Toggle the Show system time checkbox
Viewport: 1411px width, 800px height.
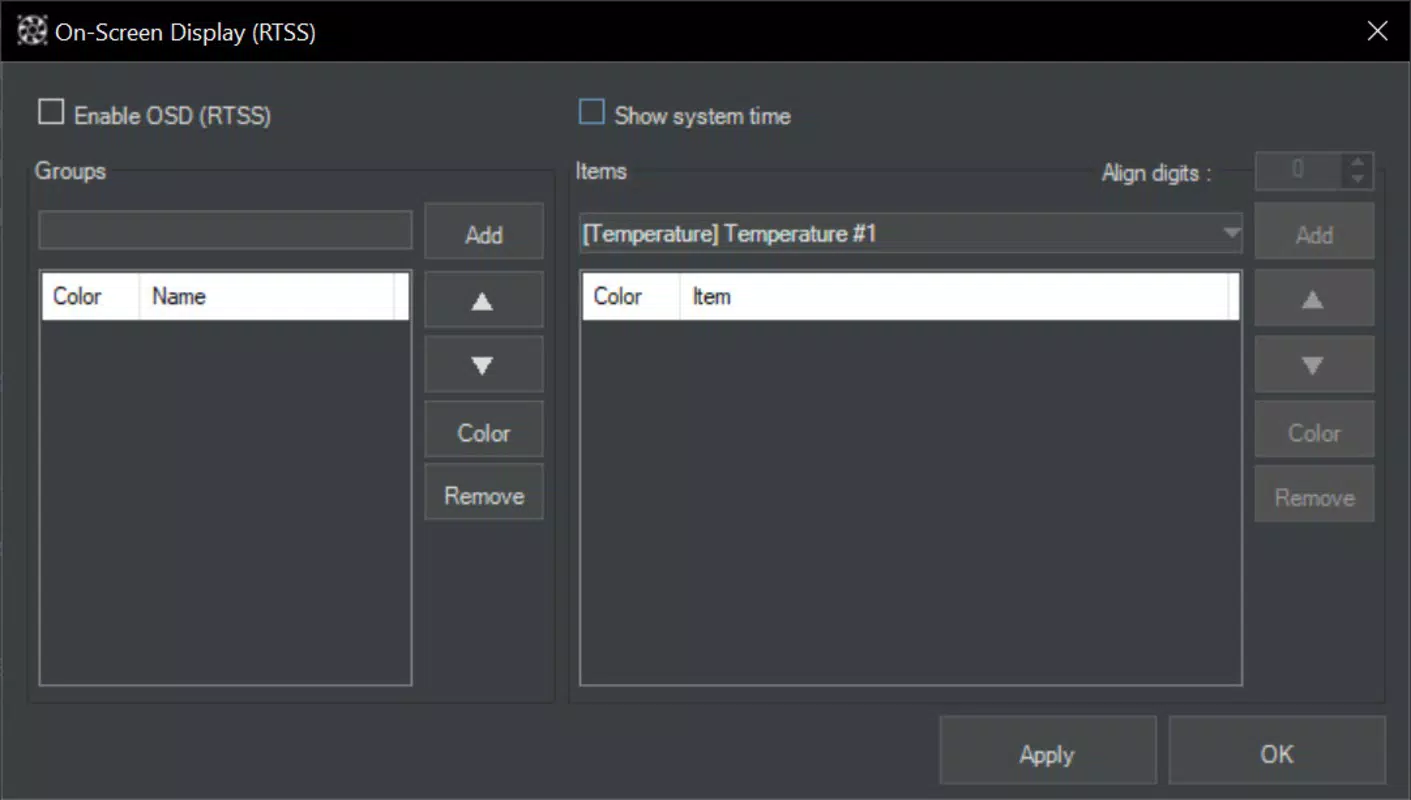click(592, 113)
